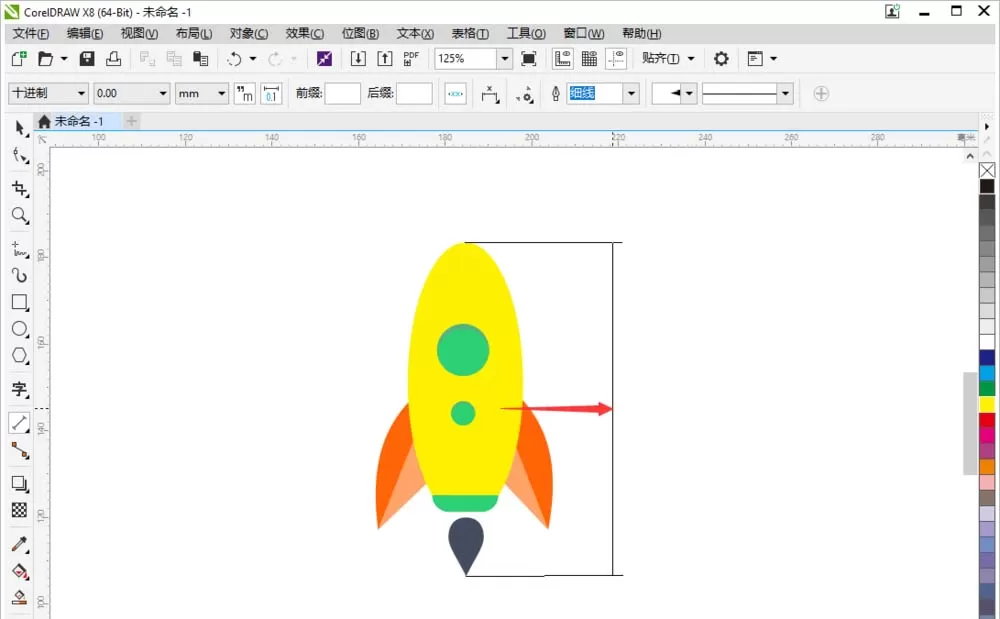Print the document
This screenshot has height=619, width=1000.
(x=114, y=59)
